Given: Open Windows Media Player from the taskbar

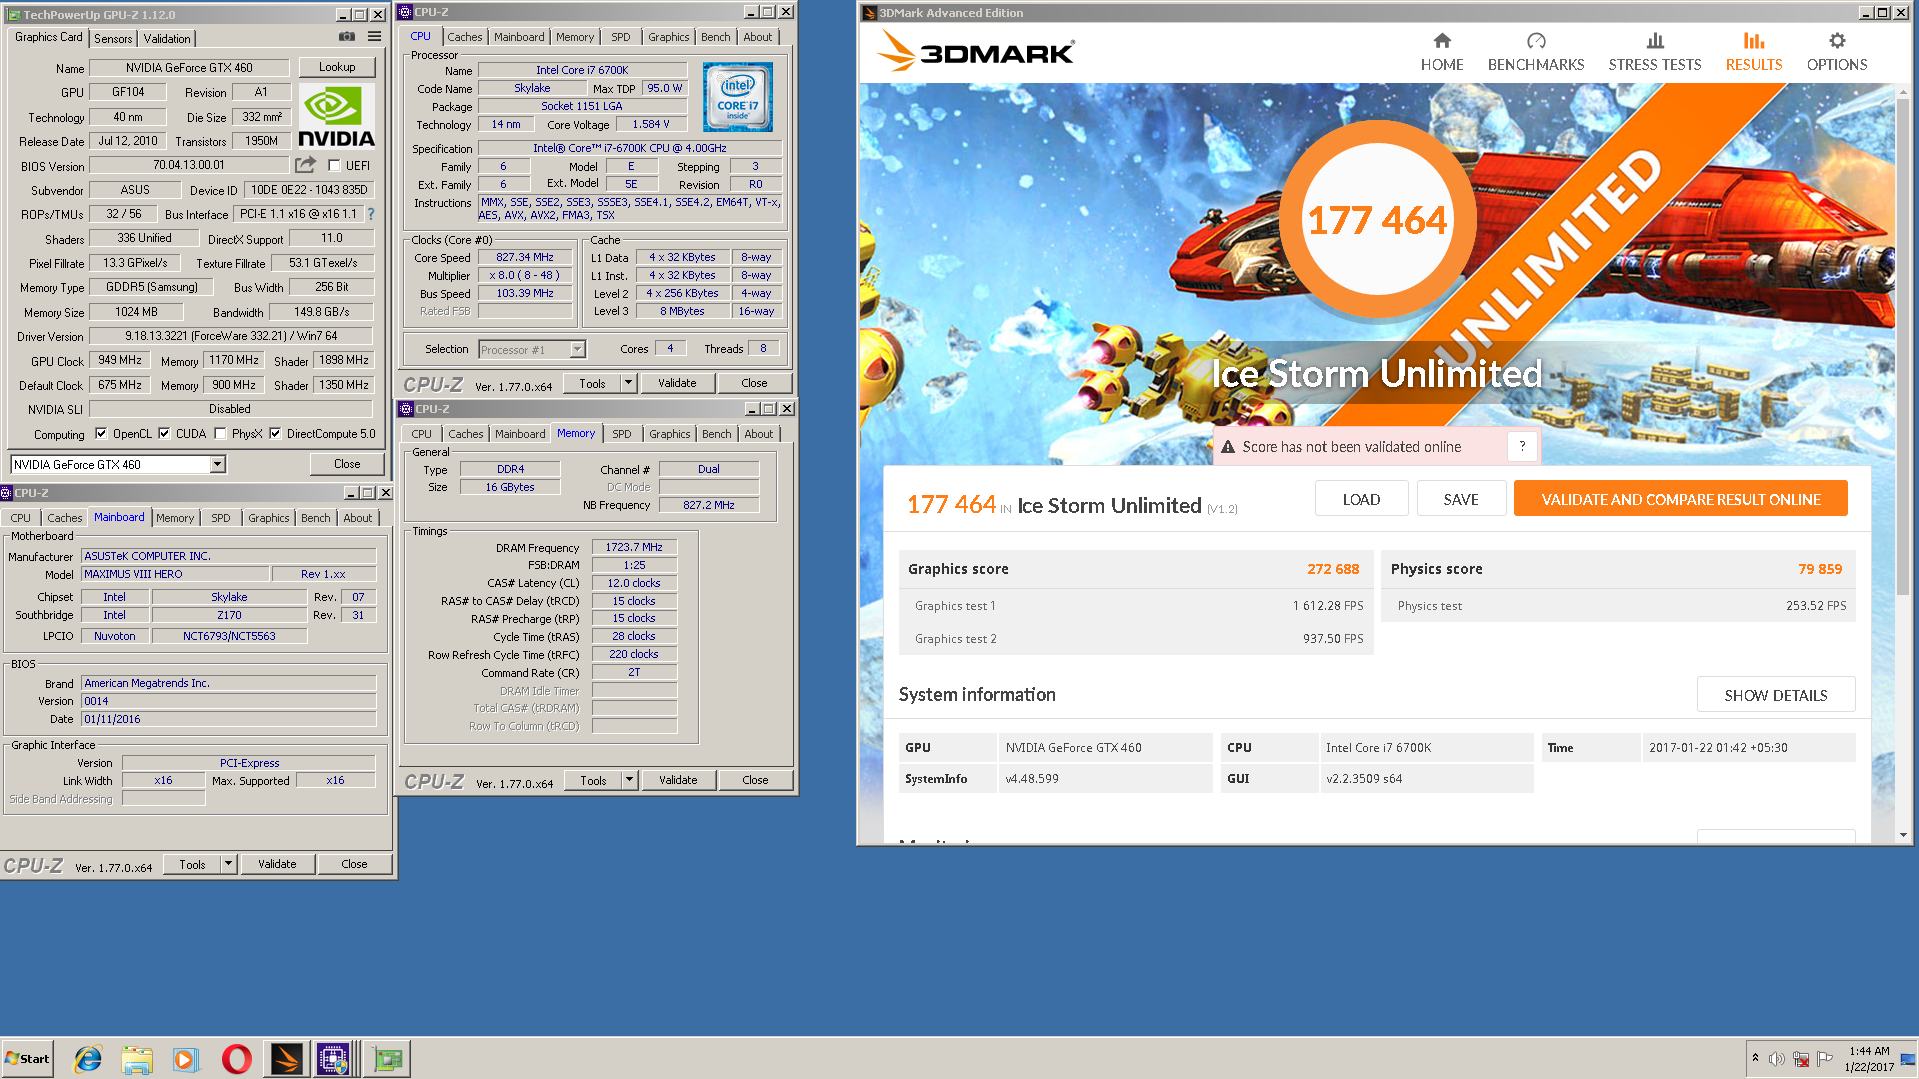Looking at the screenshot, I should (185, 1059).
